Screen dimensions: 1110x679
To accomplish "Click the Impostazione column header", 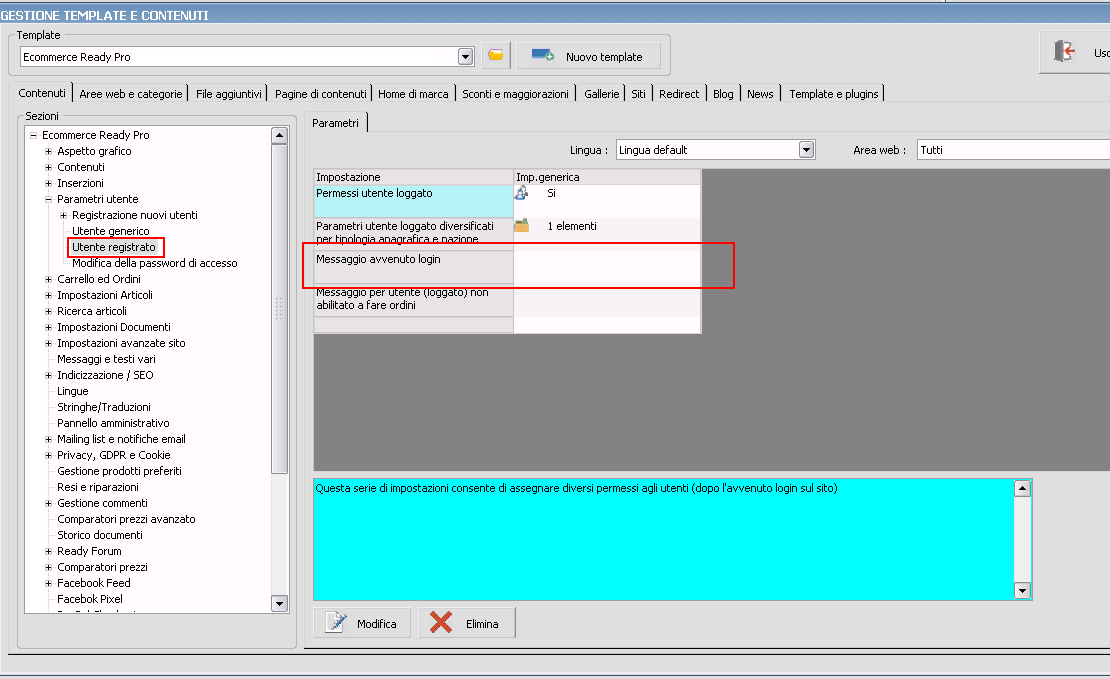I will 413,177.
